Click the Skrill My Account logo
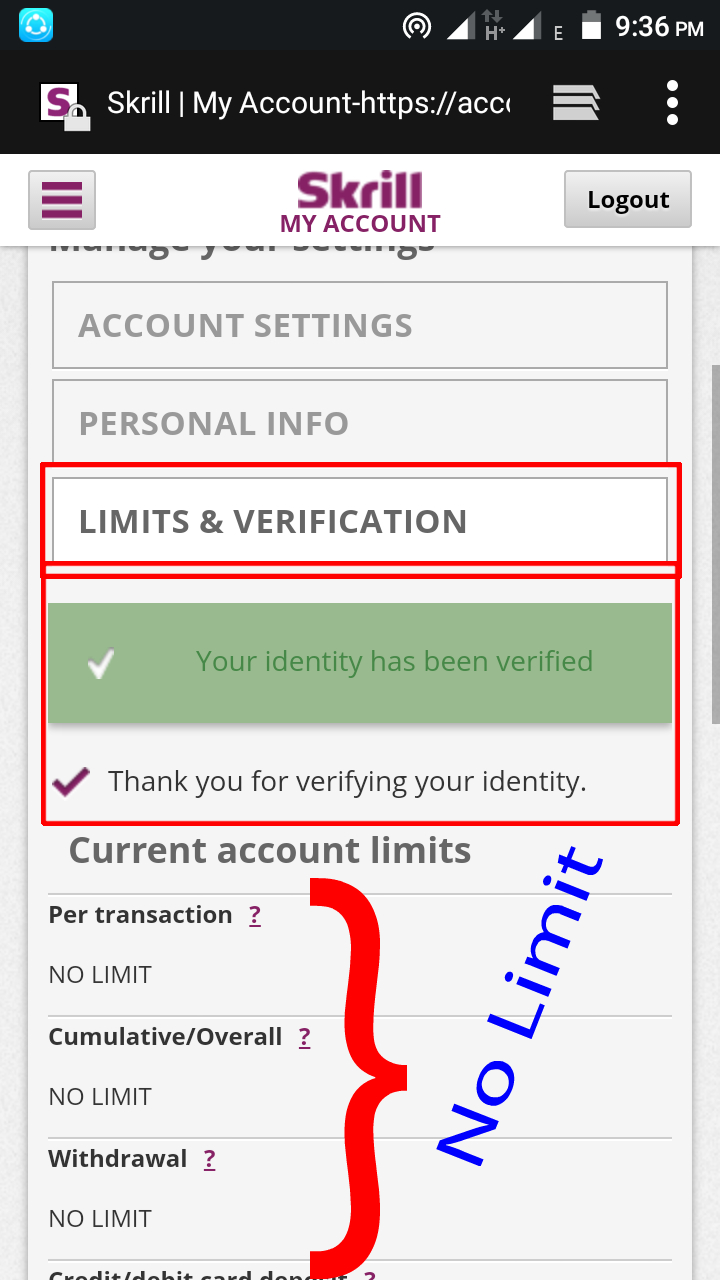 (360, 202)
